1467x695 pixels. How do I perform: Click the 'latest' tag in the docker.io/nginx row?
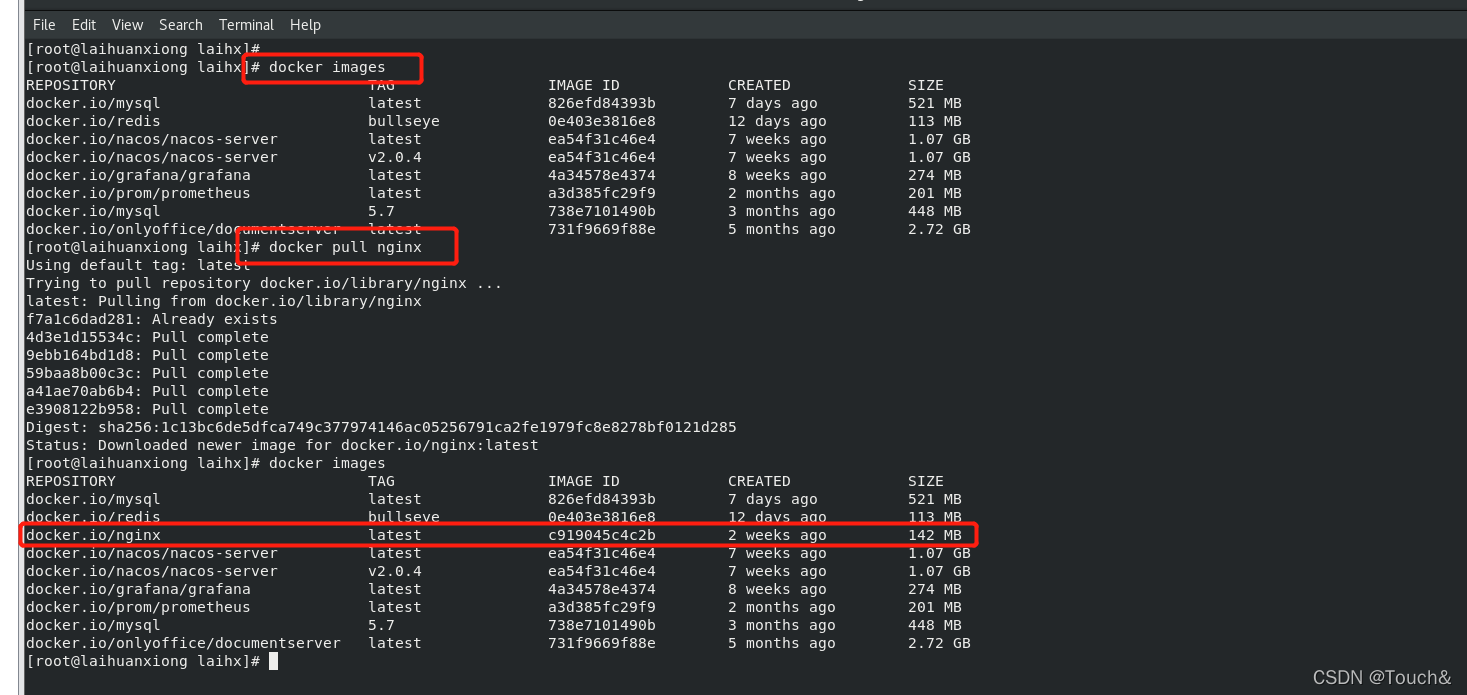[395, 535]
